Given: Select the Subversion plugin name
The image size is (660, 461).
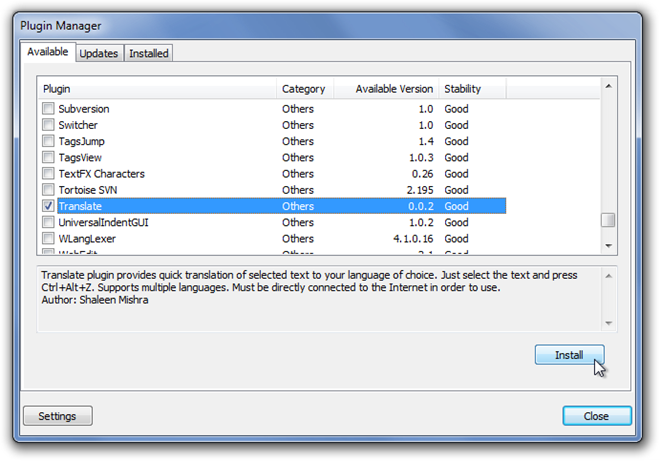Looking at the screenshot, I should point(84,109).
